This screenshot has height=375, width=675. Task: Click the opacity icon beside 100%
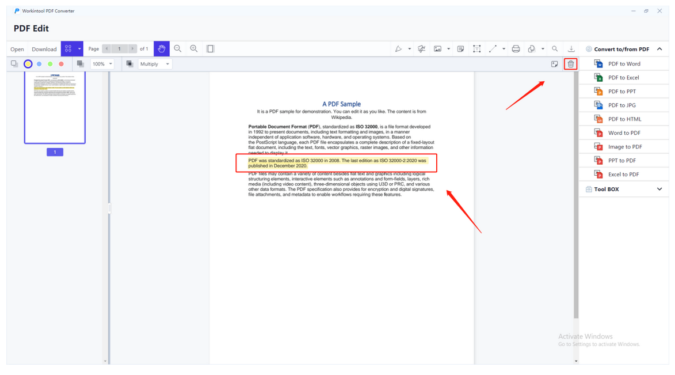tap(80, 64)
